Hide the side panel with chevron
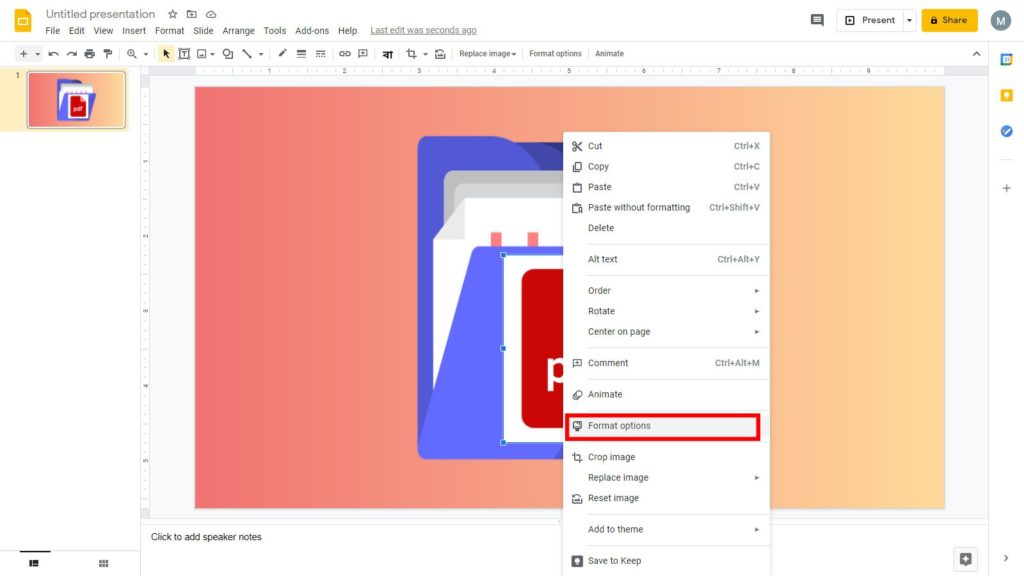1024x576 pixels. pyautogui.click(x=1006, y=558)
